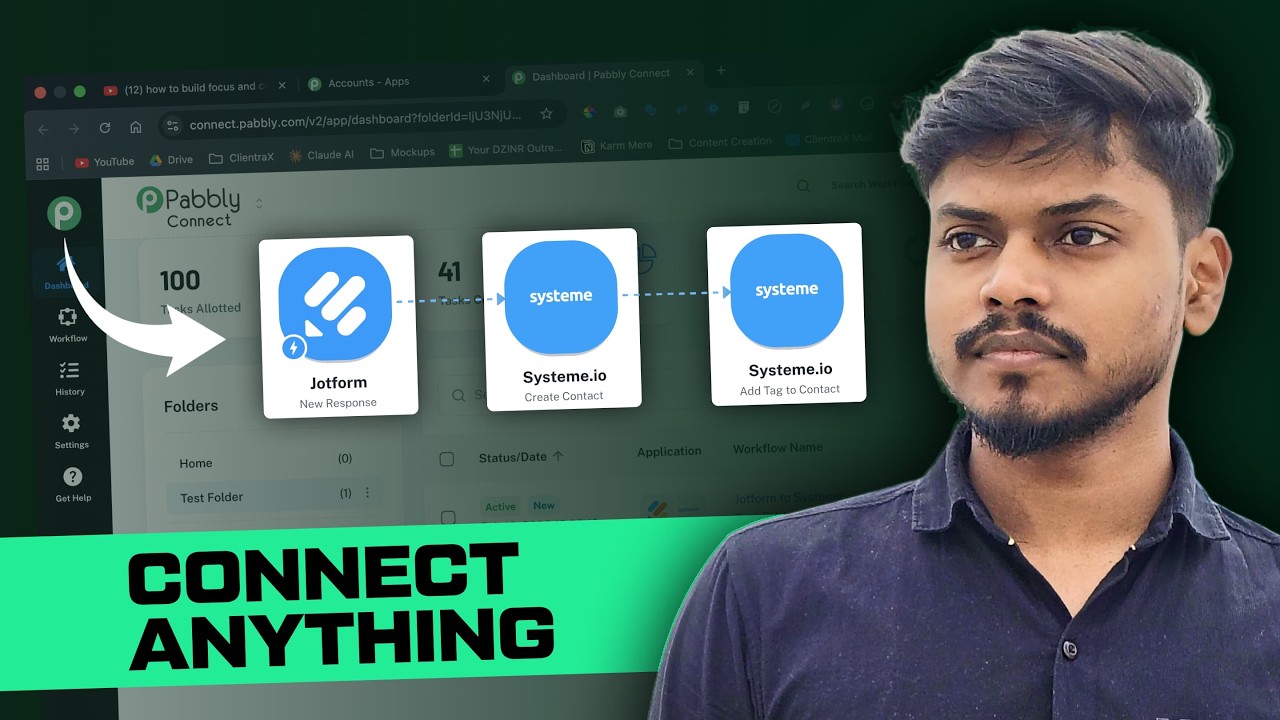Screen dimensions: 1280x720
Task: Click the browser home icon
Action: (135, 126)
